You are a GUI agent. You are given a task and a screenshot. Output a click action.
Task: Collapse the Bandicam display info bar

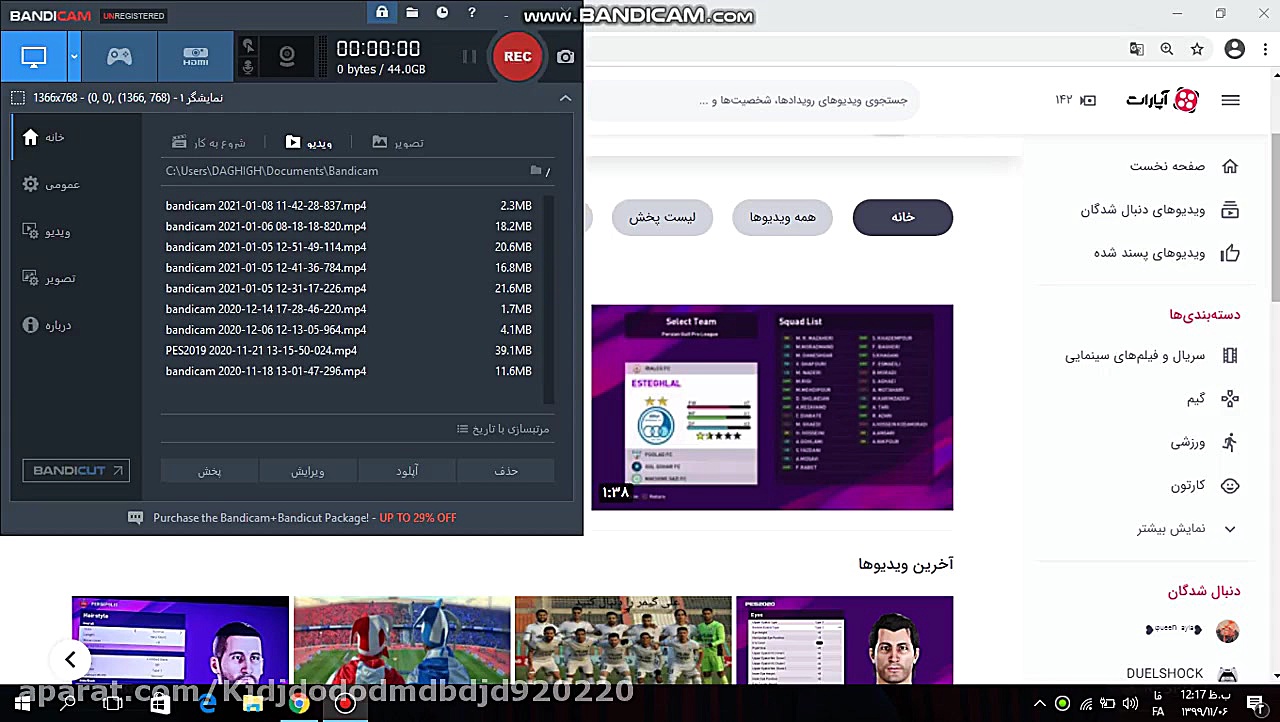[x=565, y=98]
